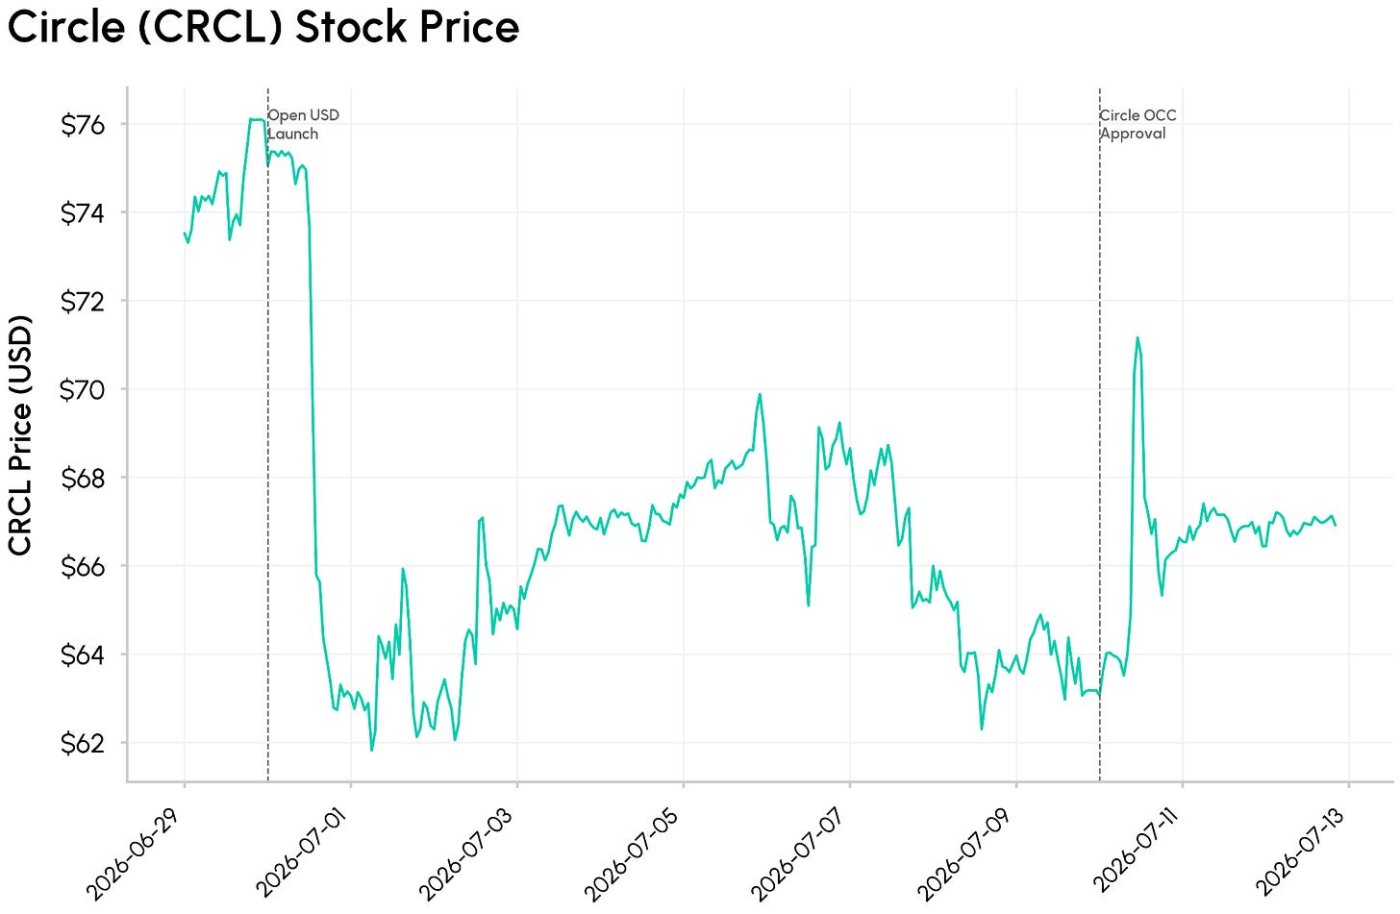Click the 2026-07-07 date label

point(797,853)
